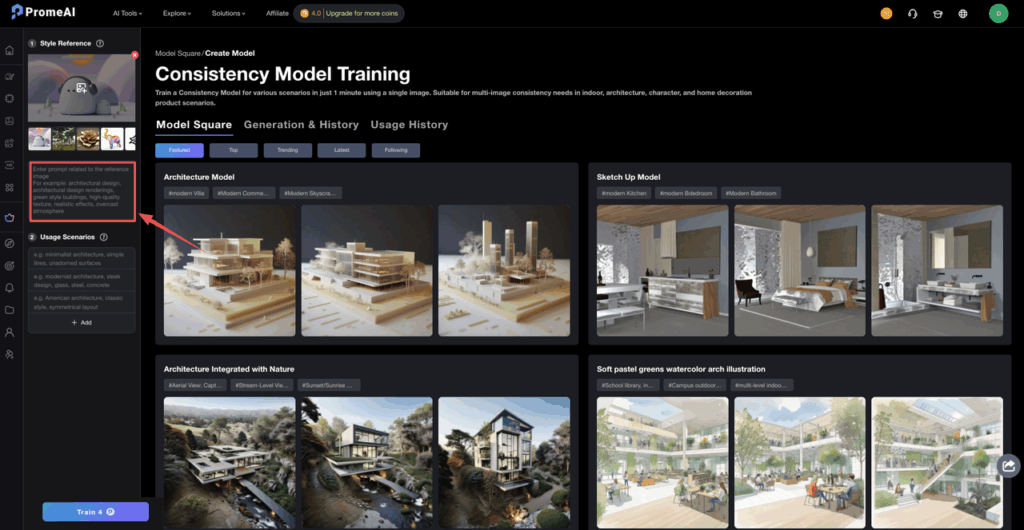Open the Architecture Model skyscraper thumbnail
1024x530 pixels.
(504, 271)
